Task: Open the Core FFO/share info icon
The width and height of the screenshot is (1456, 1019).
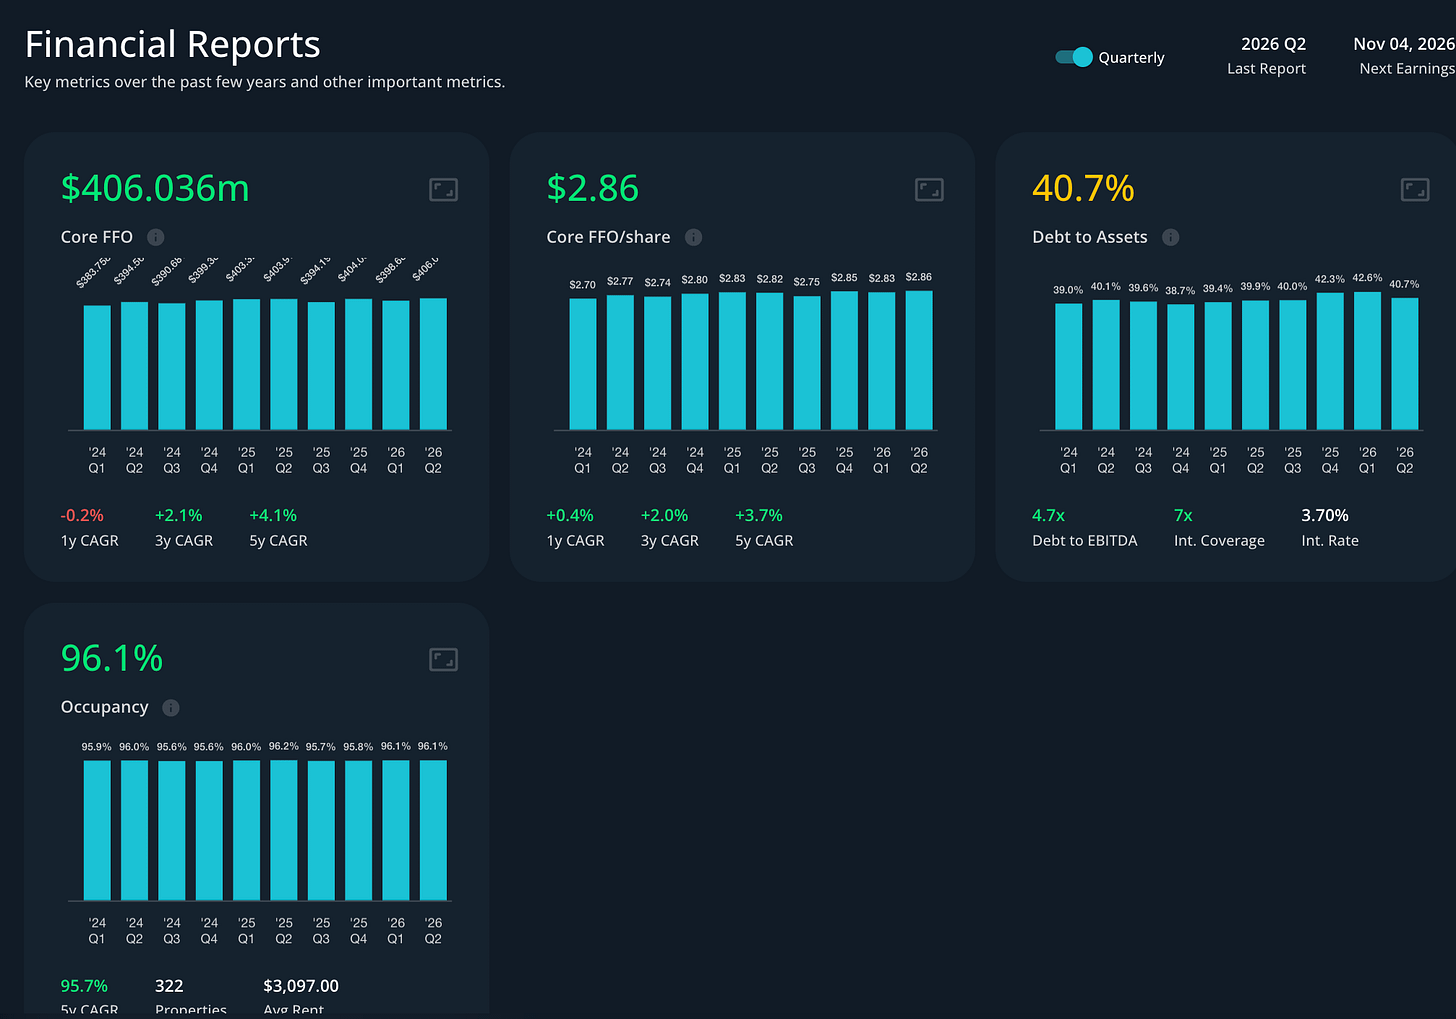Action: tap(693, 237)
